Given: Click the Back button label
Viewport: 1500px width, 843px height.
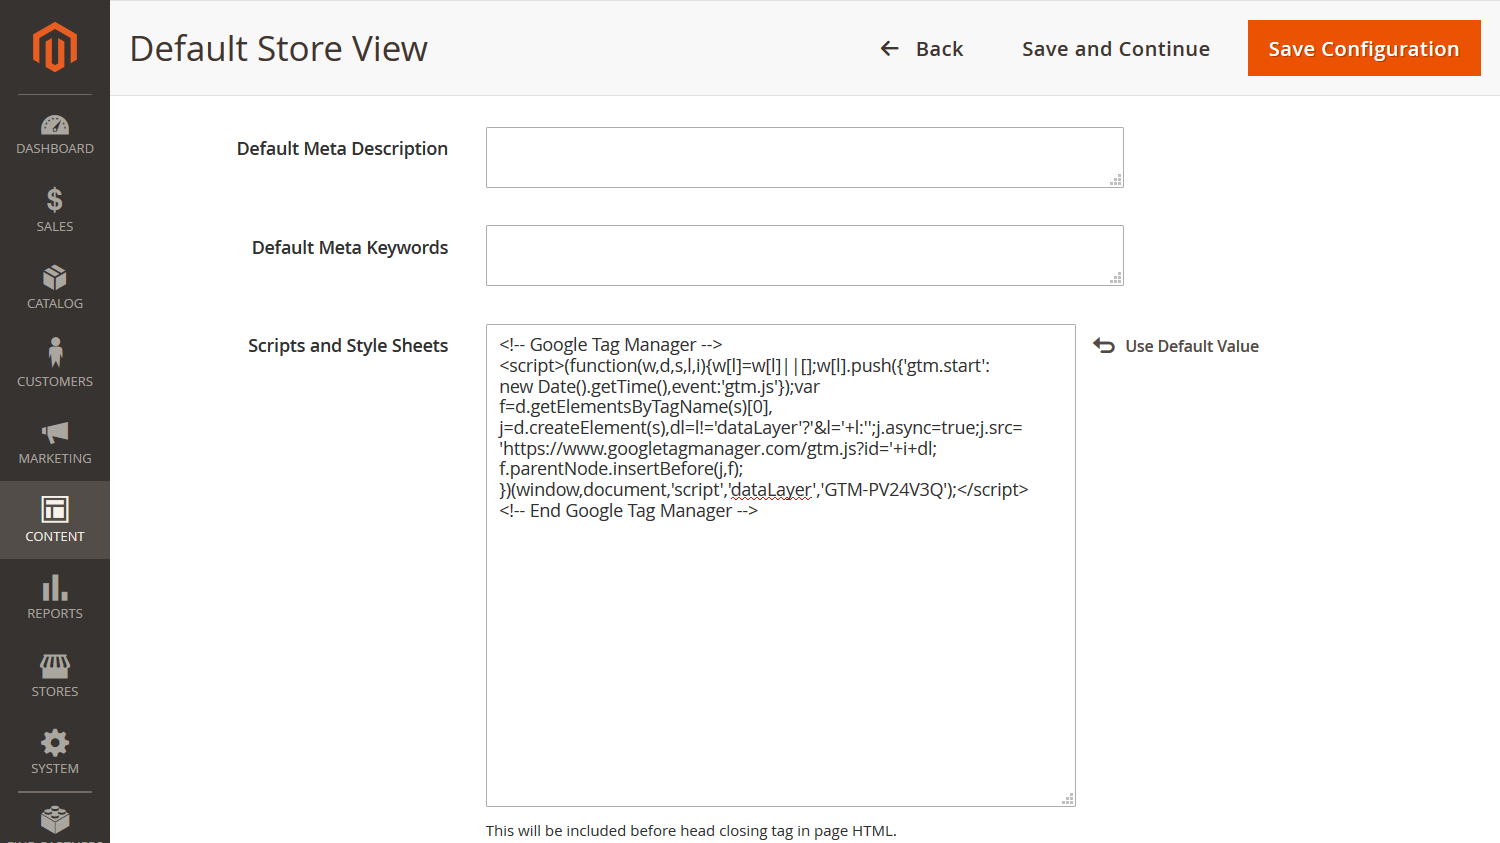Looking at the screenshot, I should tap(939, 49).
